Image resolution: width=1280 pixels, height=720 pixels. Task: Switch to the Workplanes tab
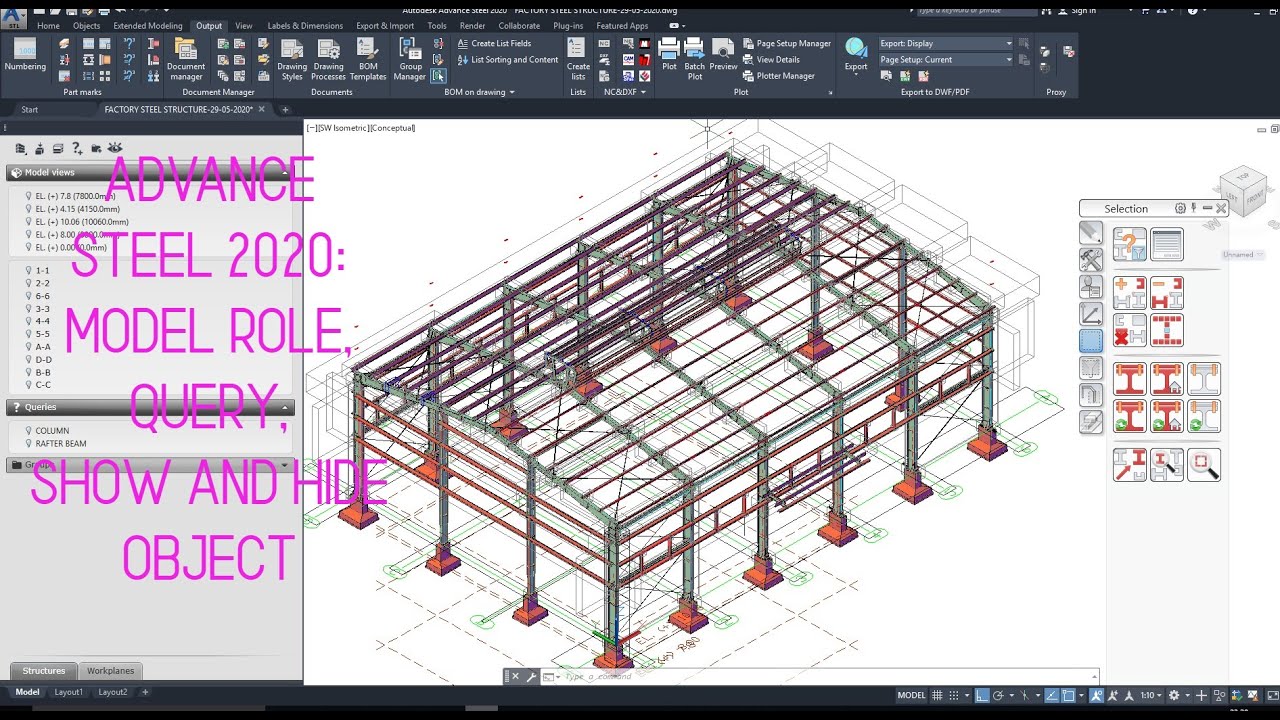coord(110,671)
